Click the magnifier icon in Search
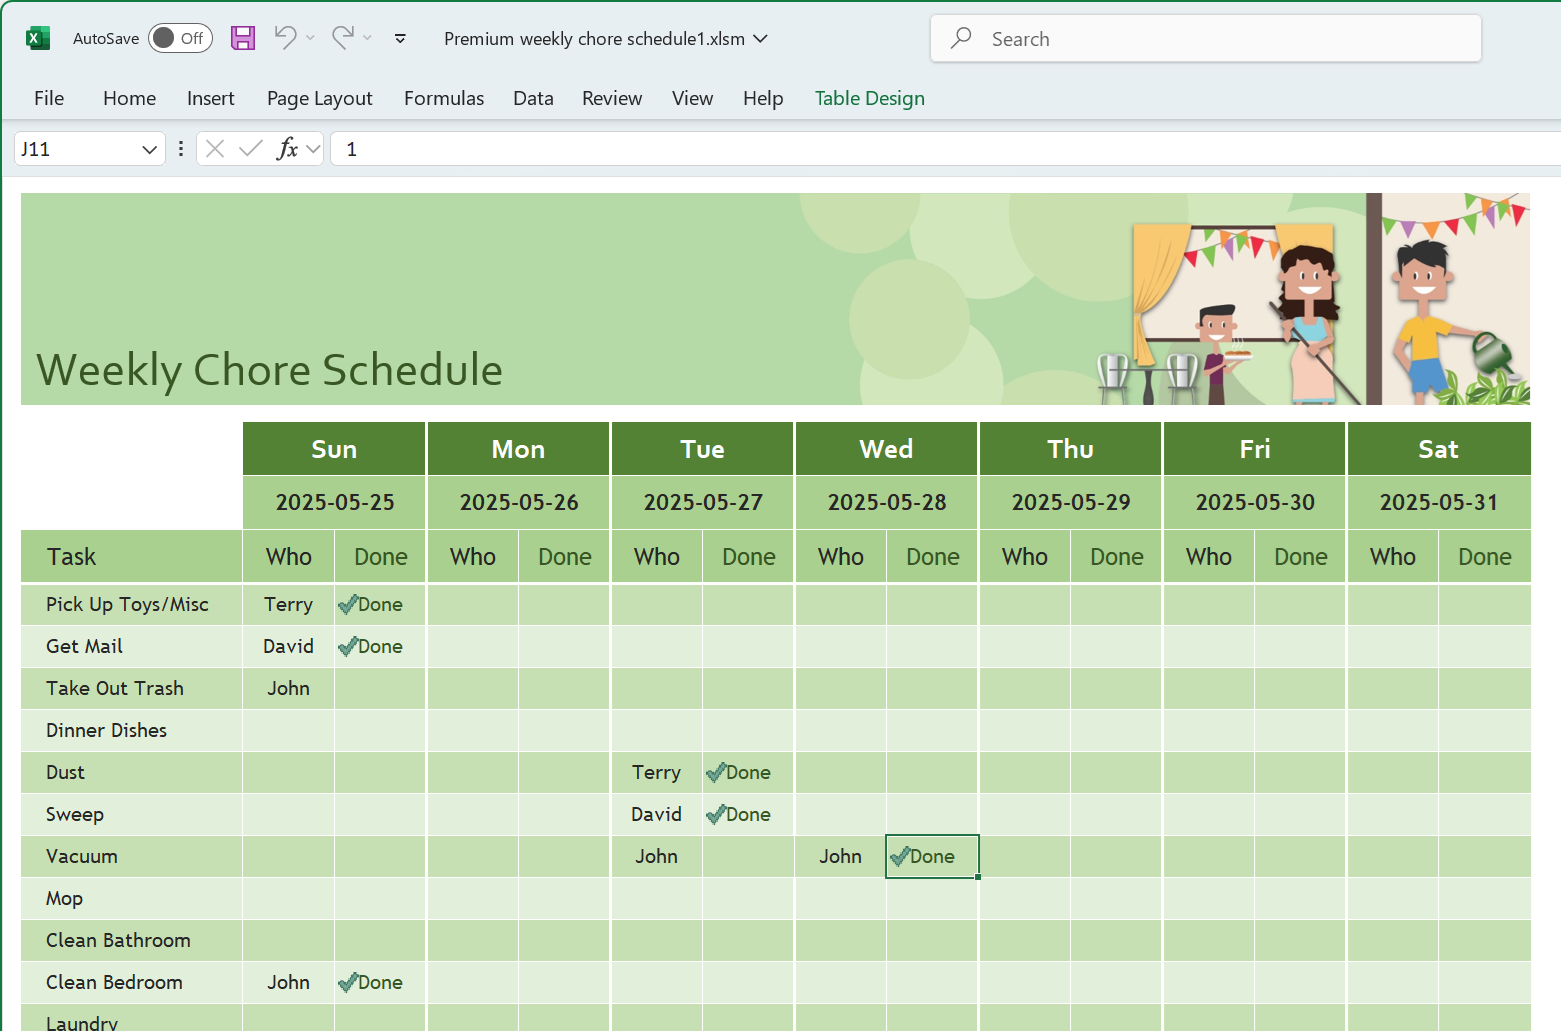Image resolution: width=1561 pixels, height=1031 pixels. 961,38
